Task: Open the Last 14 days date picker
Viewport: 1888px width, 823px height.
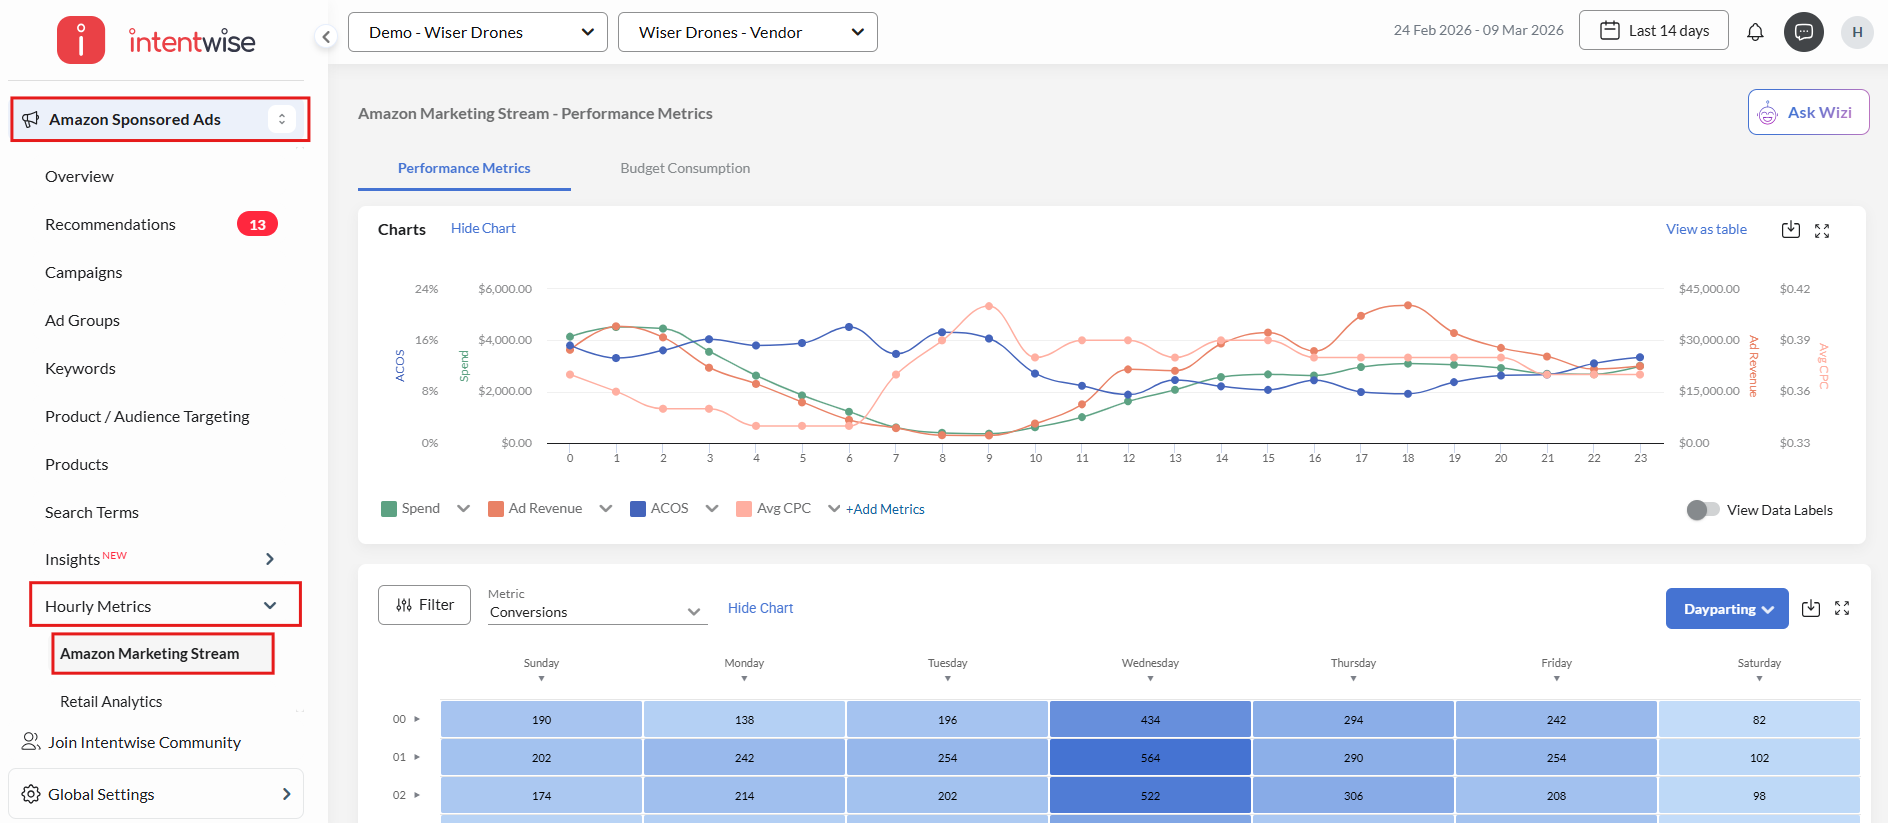Action: (1654, 31)
